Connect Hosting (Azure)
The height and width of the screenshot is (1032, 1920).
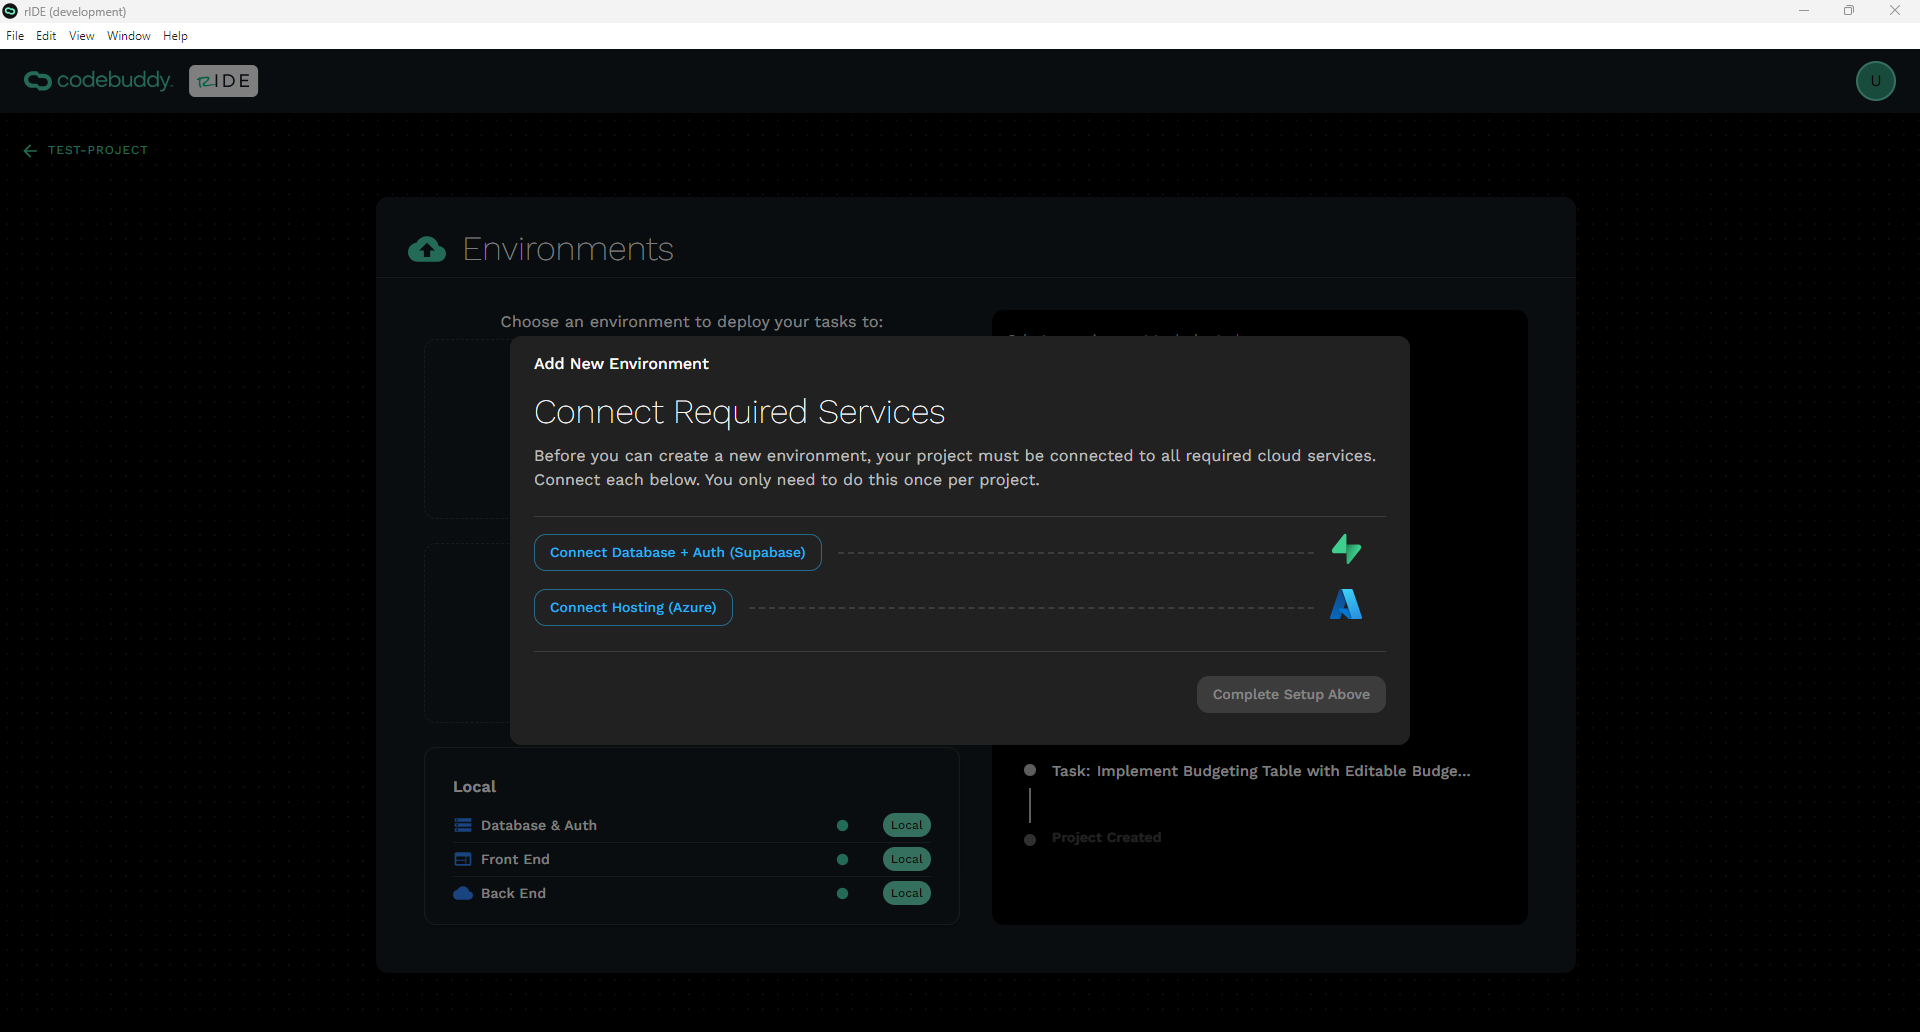pyautogui.click(x=633, y=608)
